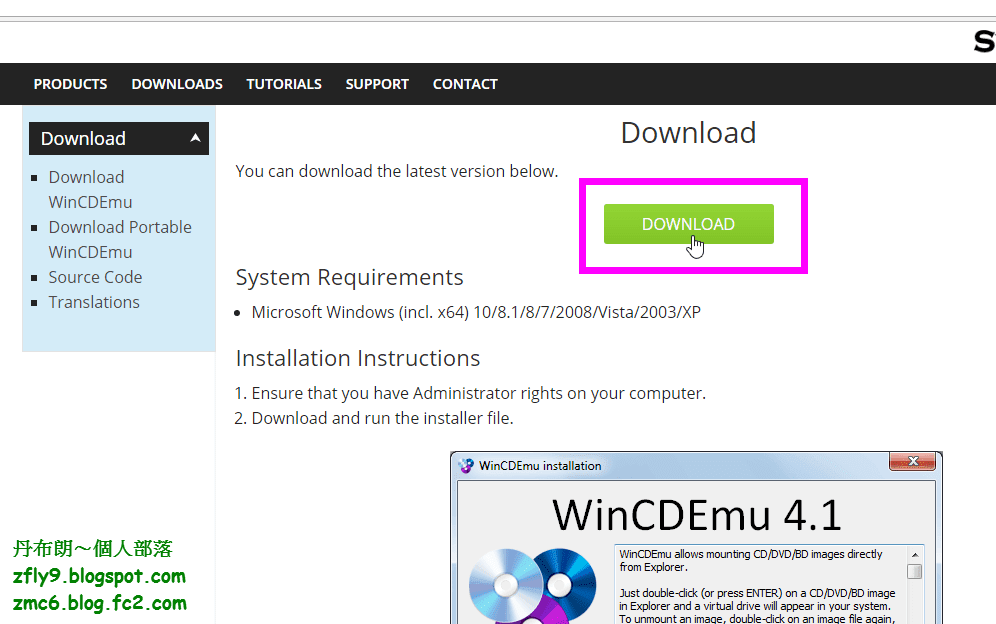Click the 'System Requirements' heading
Viewport: 996px width, 624px height.
(x=349, y=278)
